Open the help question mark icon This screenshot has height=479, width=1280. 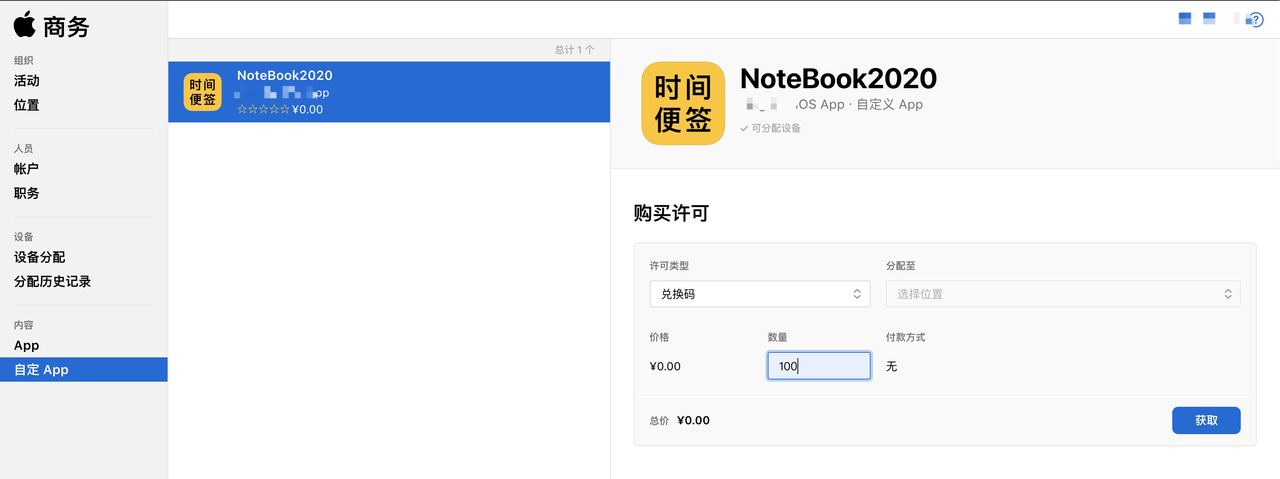[x=1256, y=19]
